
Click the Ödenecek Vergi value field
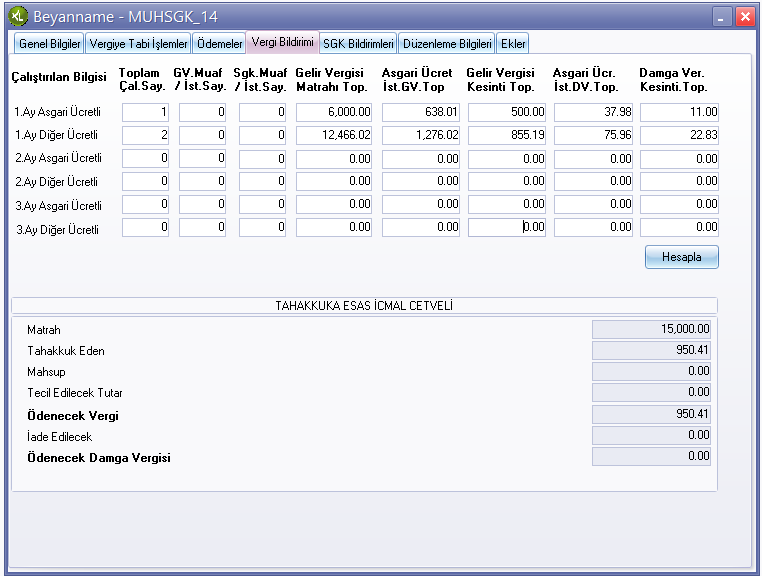651,414
